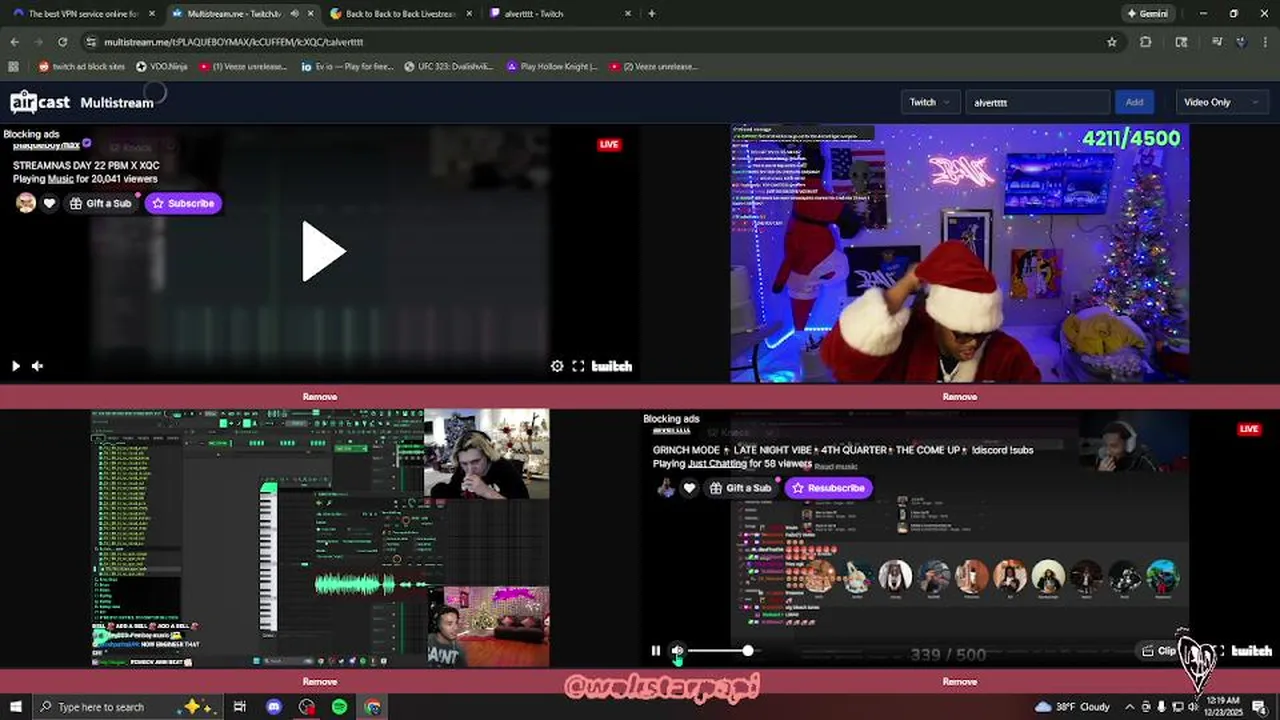Viewport: 1280px width, 720px height.
Task: Click channel avatar in Grinch Mode stream
Action: [666, 488]
